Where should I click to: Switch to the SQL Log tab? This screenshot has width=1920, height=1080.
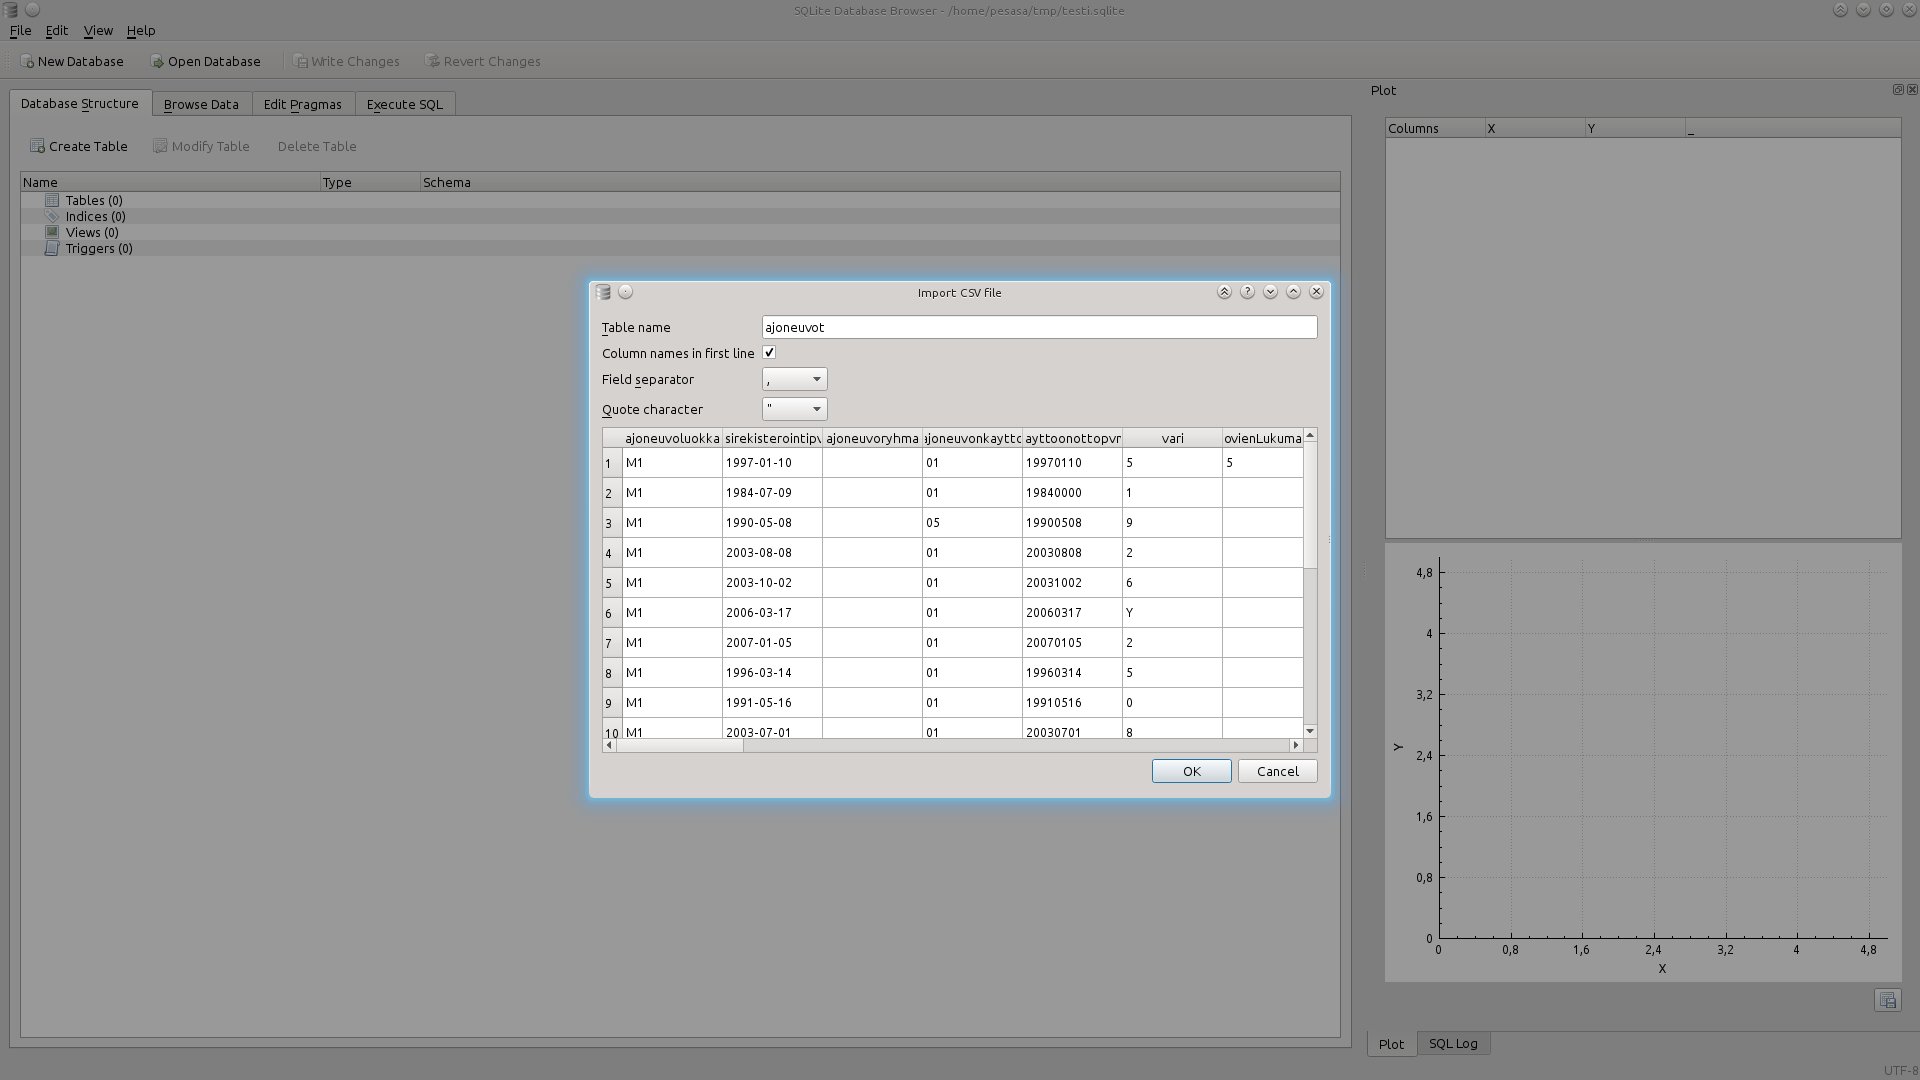(x=1453, y=1043)
